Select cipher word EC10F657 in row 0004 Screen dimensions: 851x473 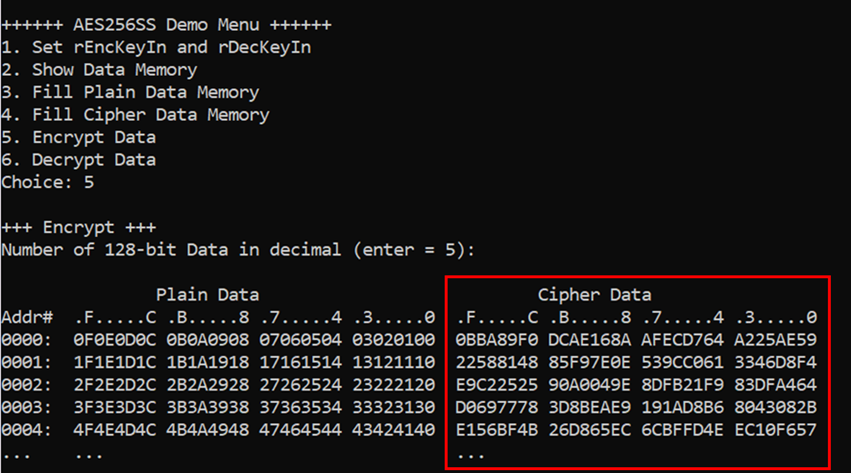(x=776, y=430)
